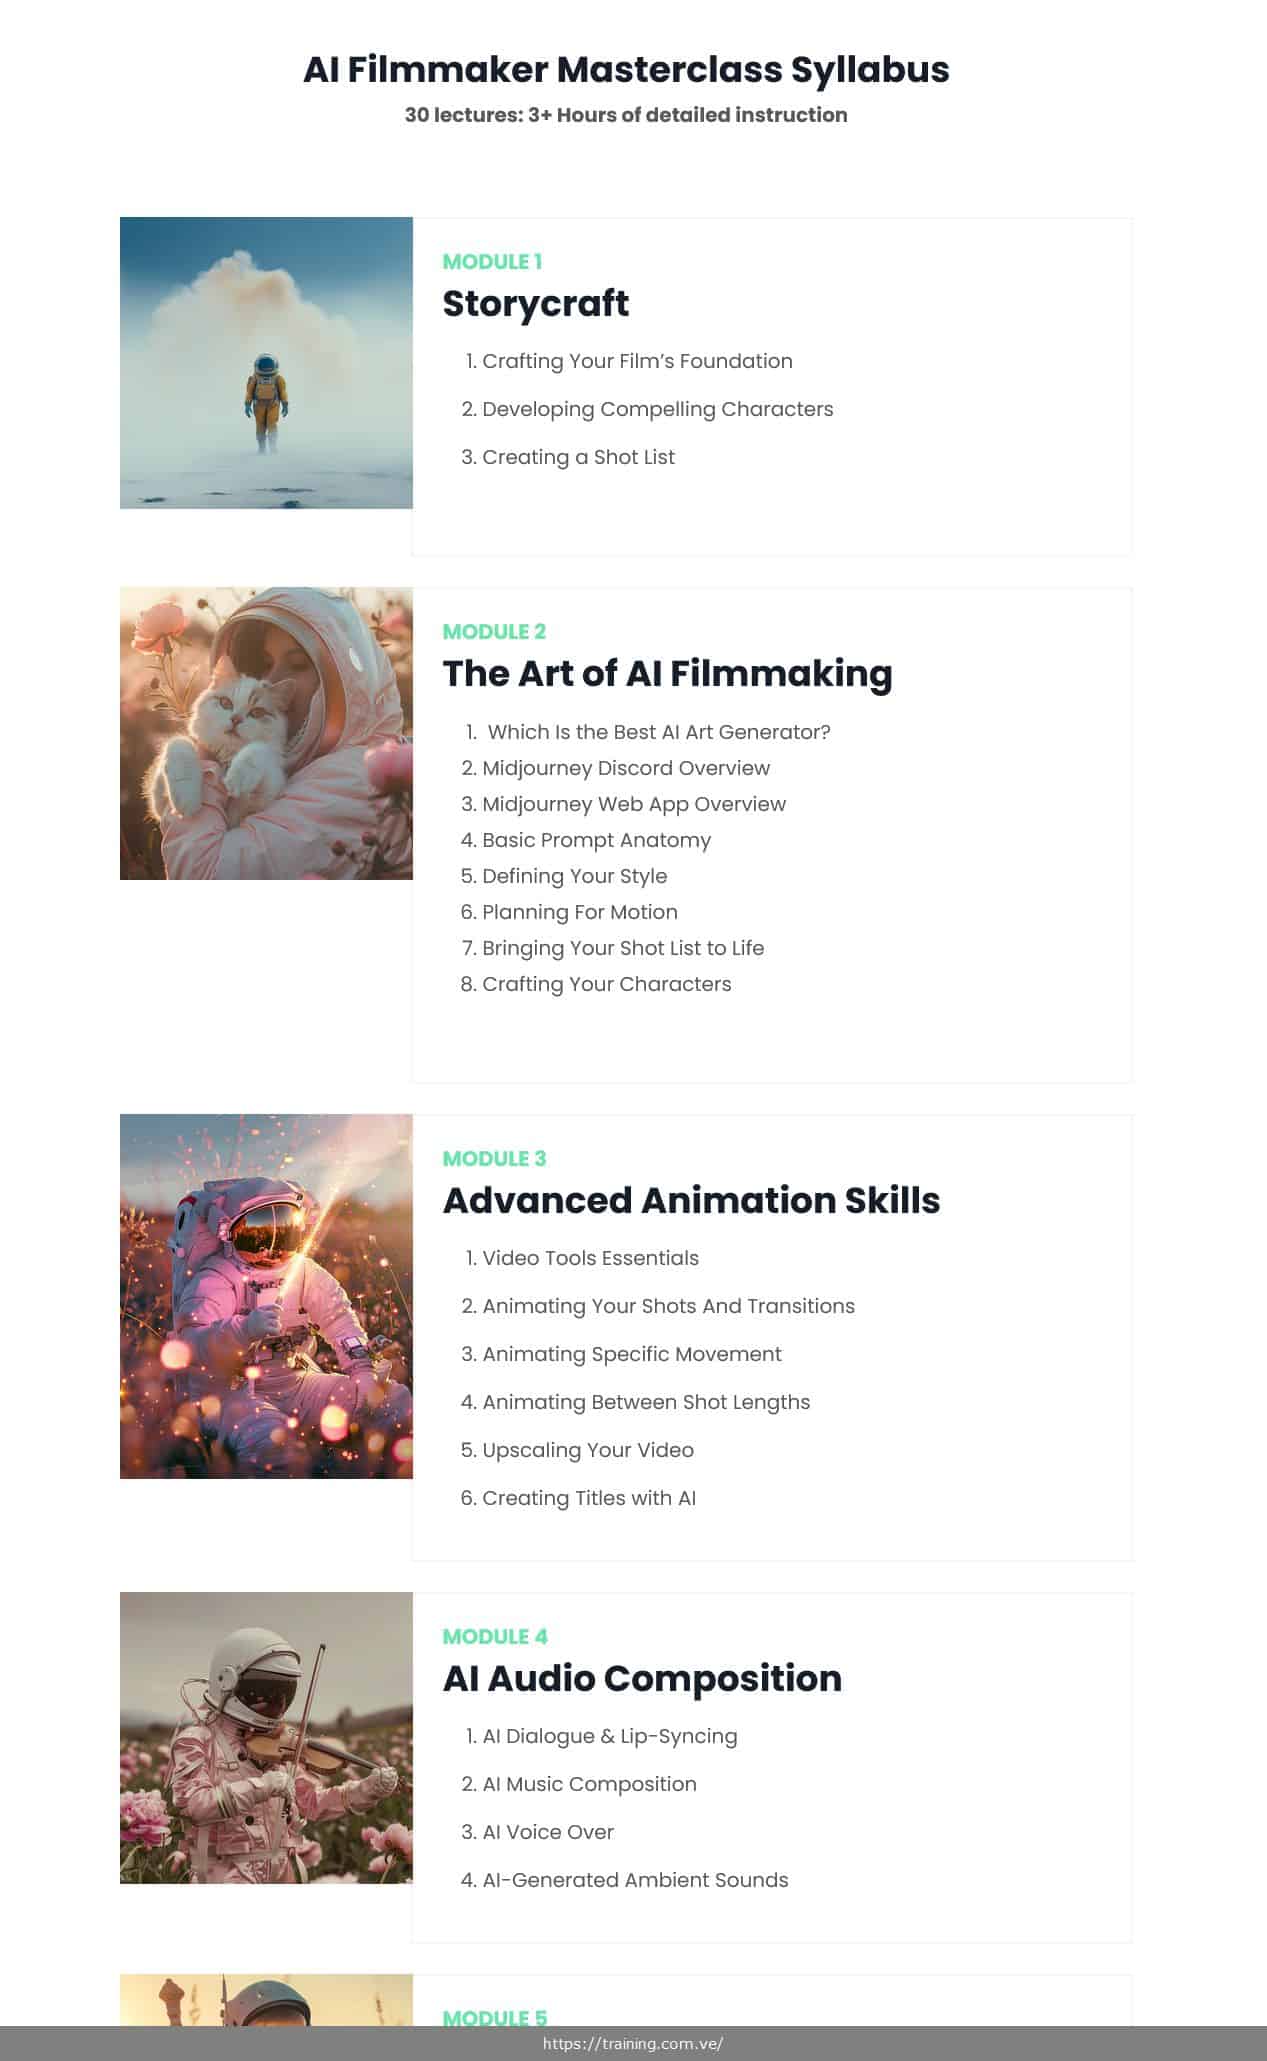This screenshot has height=2061, width=1267.
Task: Open AI Dialogue & Lip-Syncing lecture
Action: click(610, 1736)
